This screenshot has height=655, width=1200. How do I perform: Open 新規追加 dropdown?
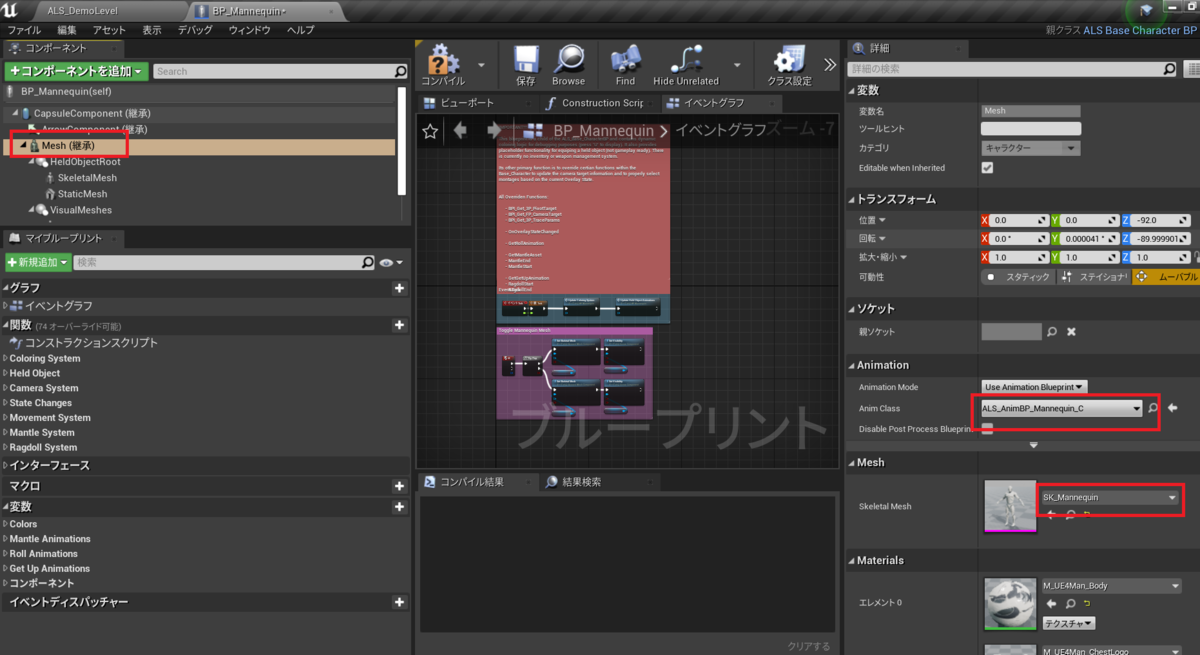pyautogui.click(x=37, y=262)
